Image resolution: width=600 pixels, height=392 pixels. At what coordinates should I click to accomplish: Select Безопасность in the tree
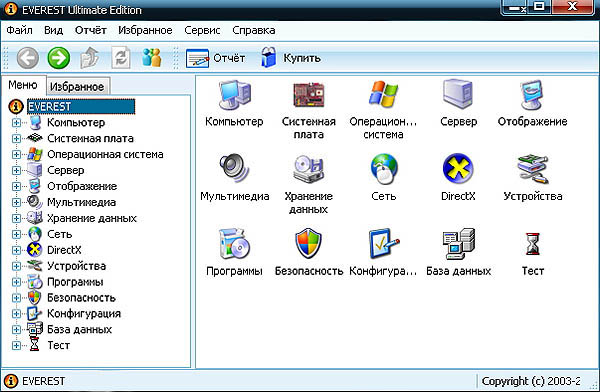pos(81,298)
